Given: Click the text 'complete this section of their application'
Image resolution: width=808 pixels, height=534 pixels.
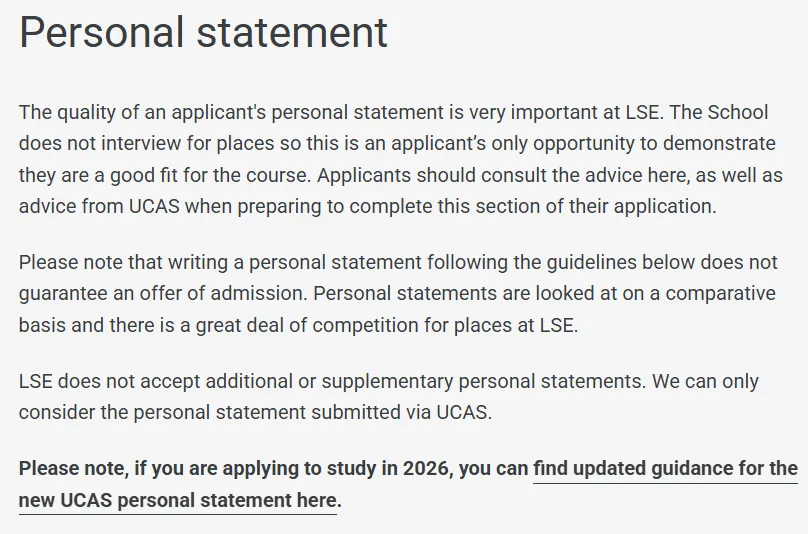Looking at the screenshot, I should tap(533, 206).
